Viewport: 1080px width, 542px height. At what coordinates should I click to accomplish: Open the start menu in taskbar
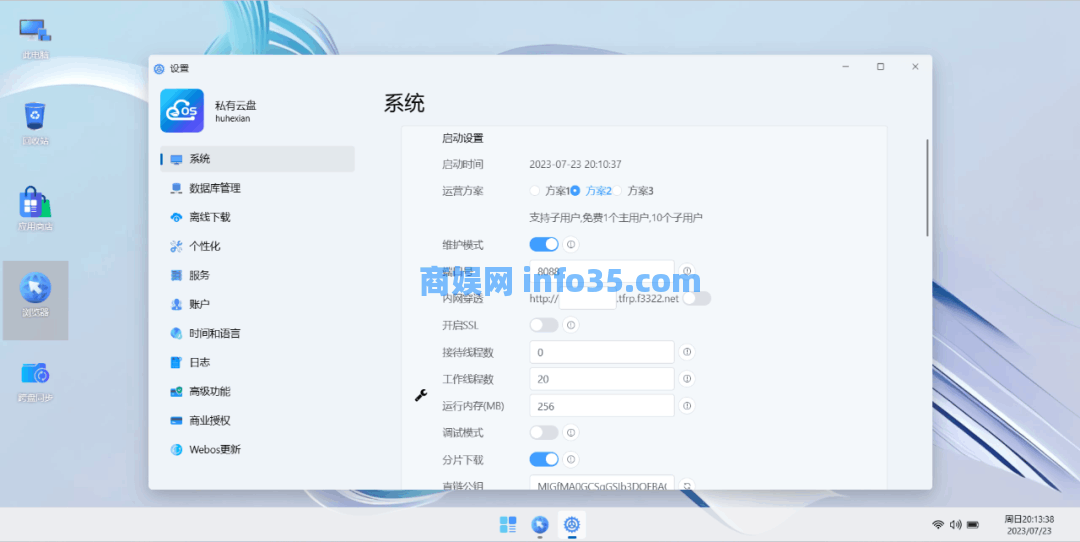[x=508, y=525]
